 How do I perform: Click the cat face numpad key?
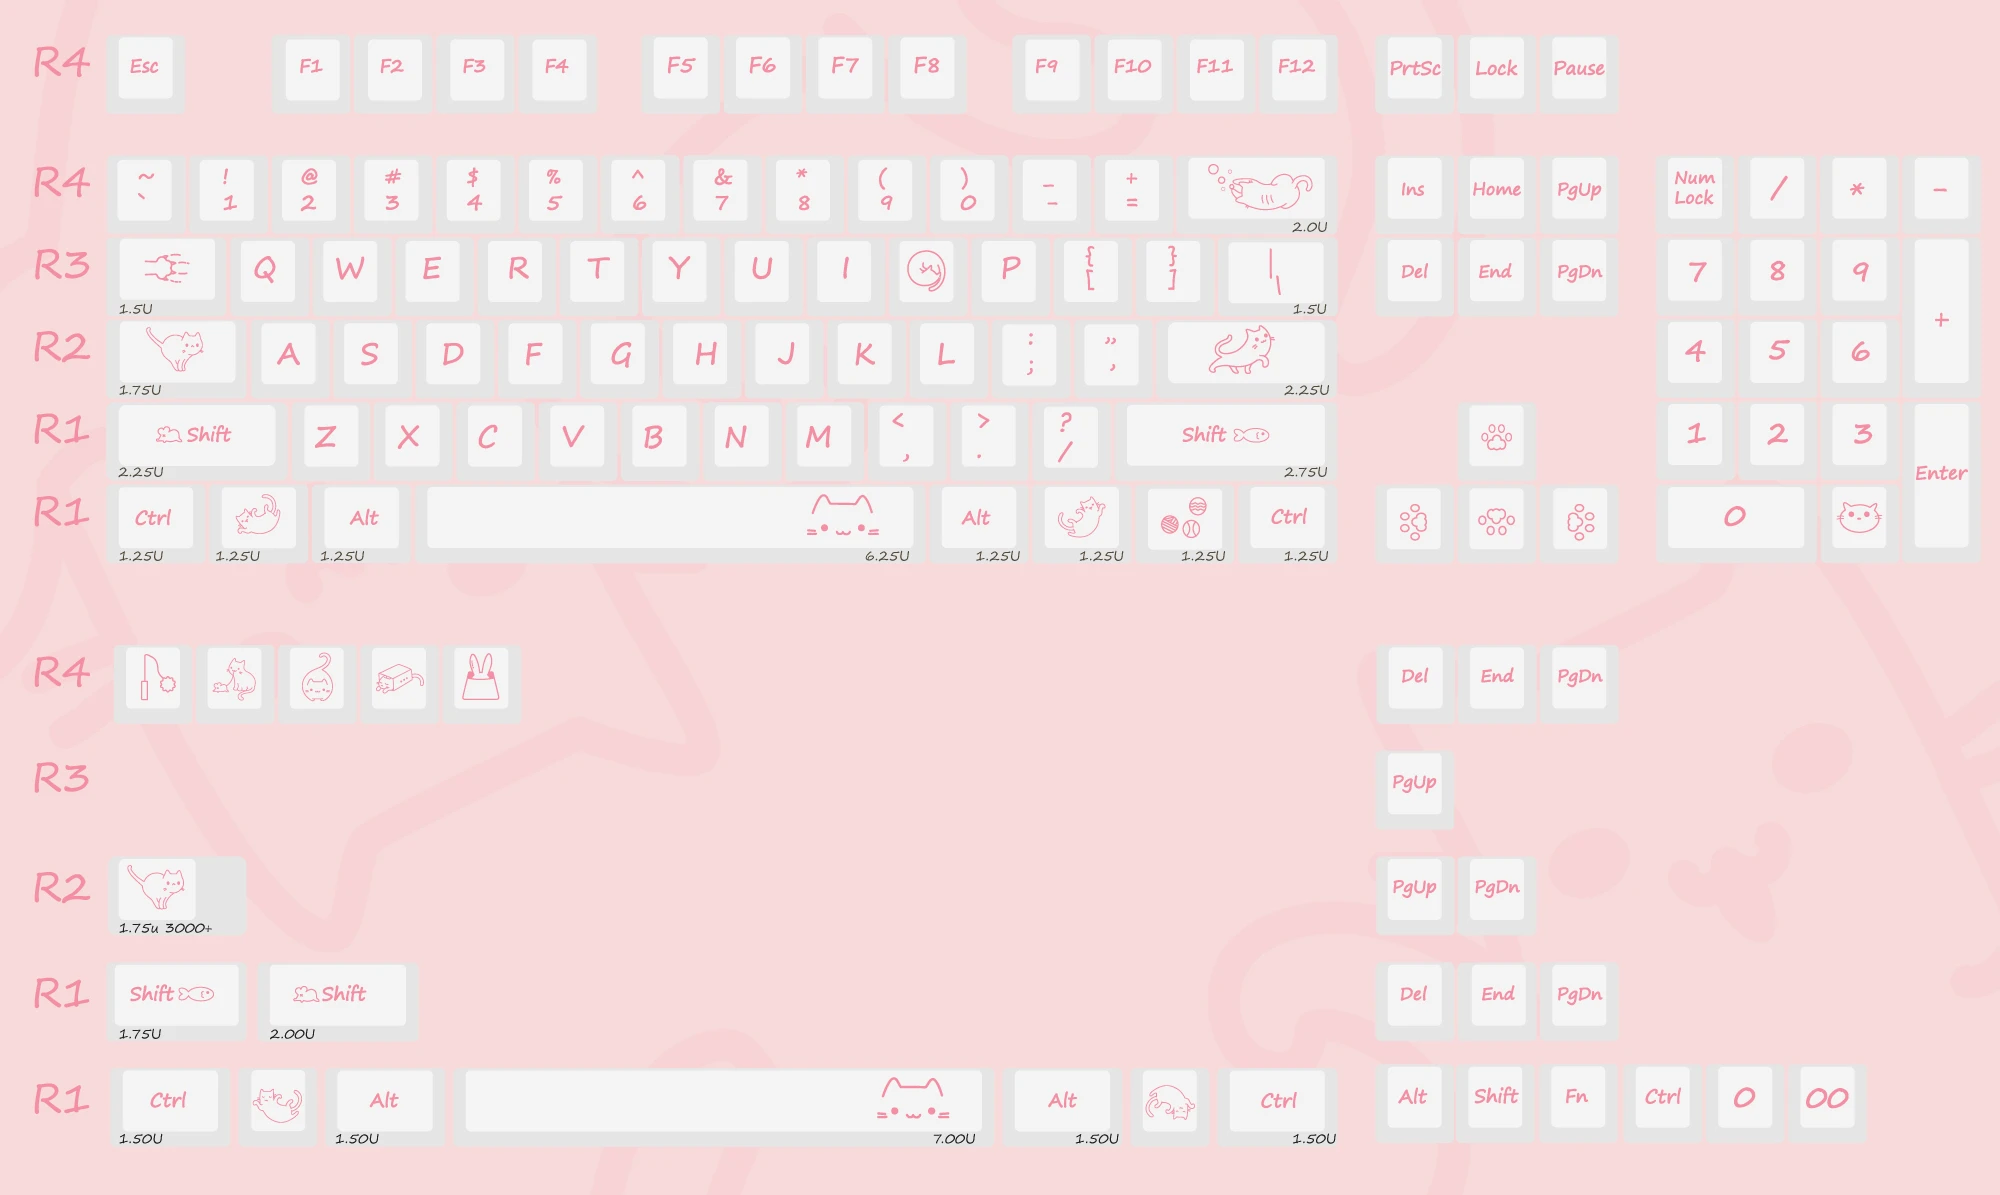pos(1859,516)
